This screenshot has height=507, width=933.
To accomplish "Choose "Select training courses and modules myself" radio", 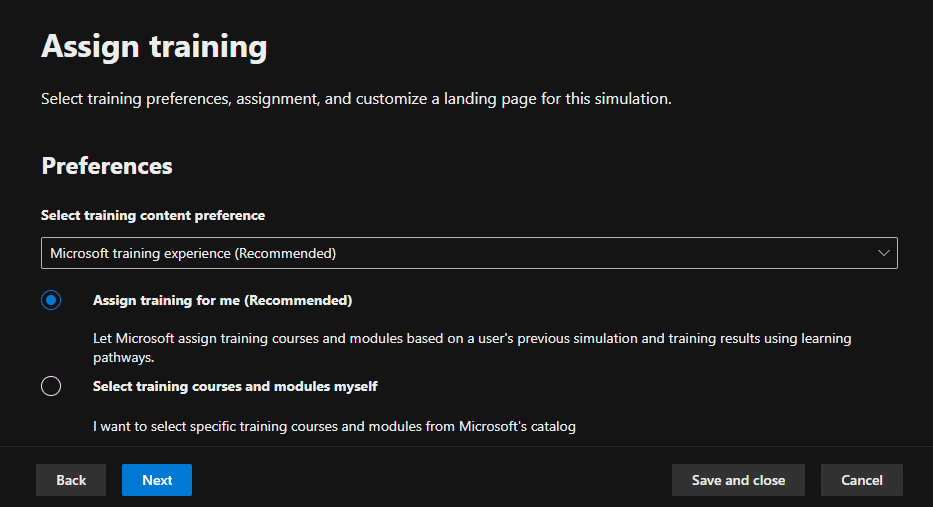I will point(51,386).
